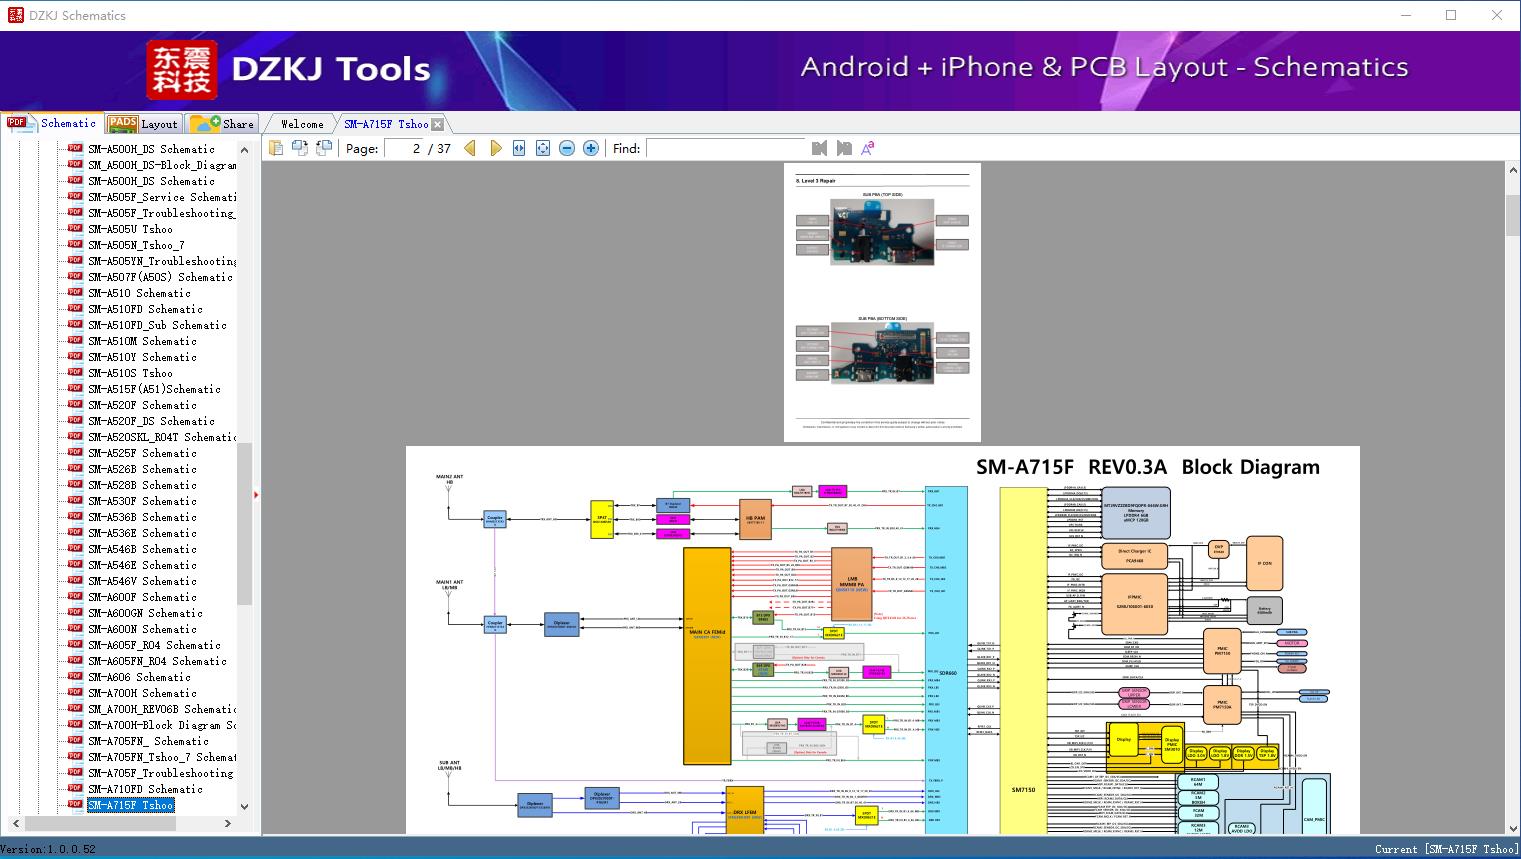Open SM-A530F Schematic
Viewport: 1521px width, 859px height.
pyautogui.click(x=142, y=501)
